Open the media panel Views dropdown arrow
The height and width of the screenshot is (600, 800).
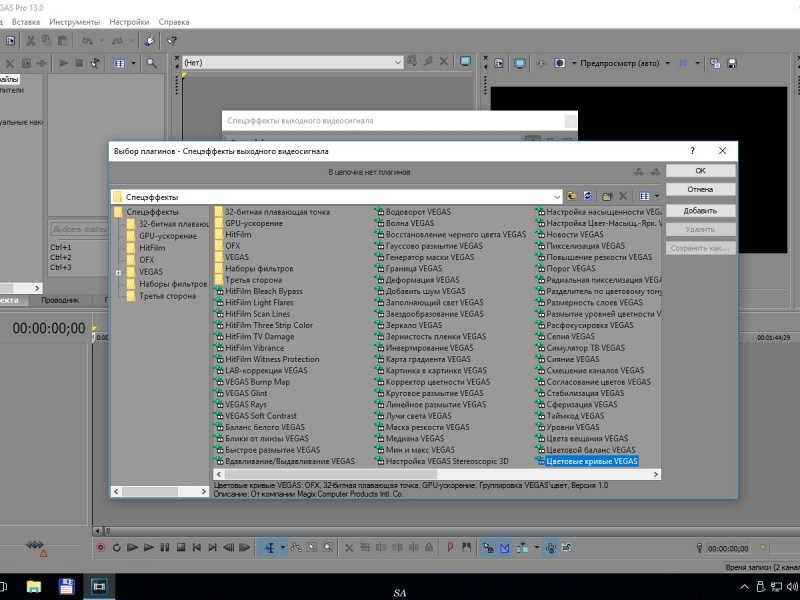pyautogui.click(x=134, y=63)
